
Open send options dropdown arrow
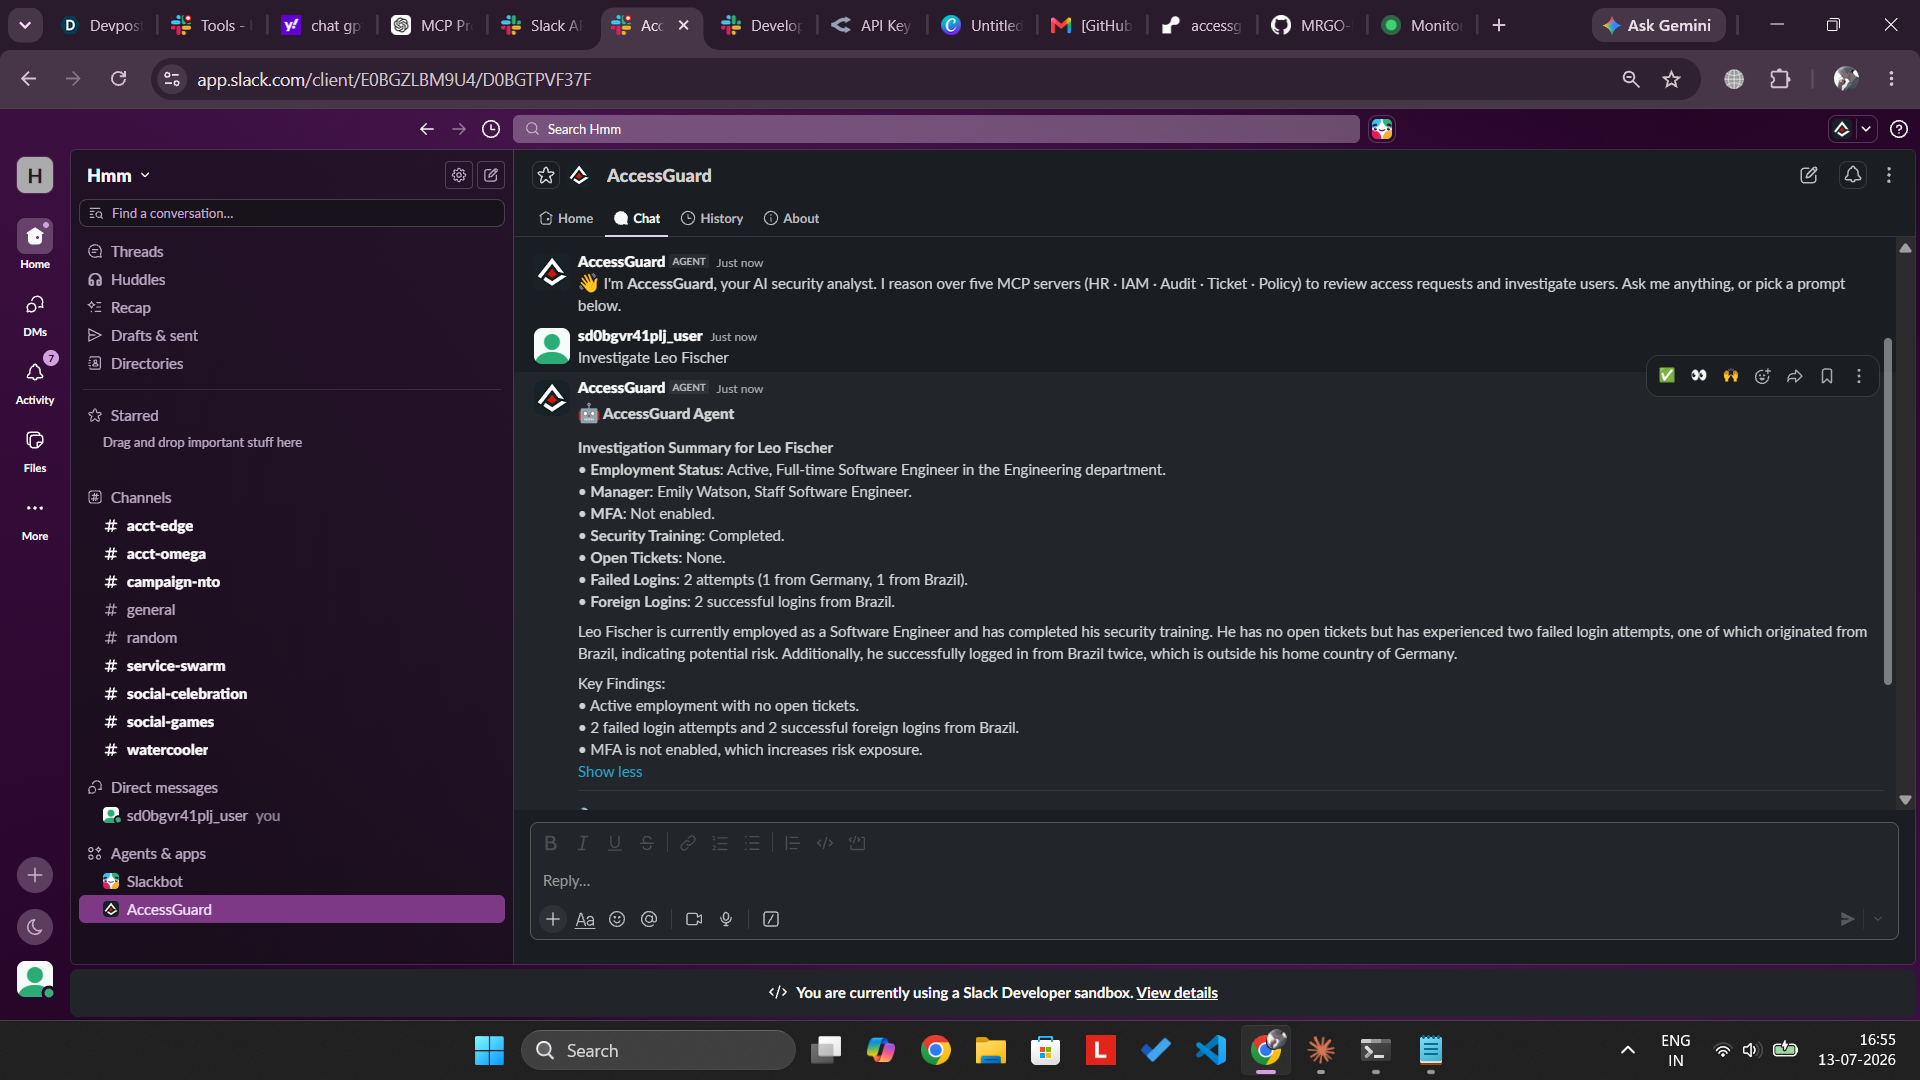click(1878, 919)
